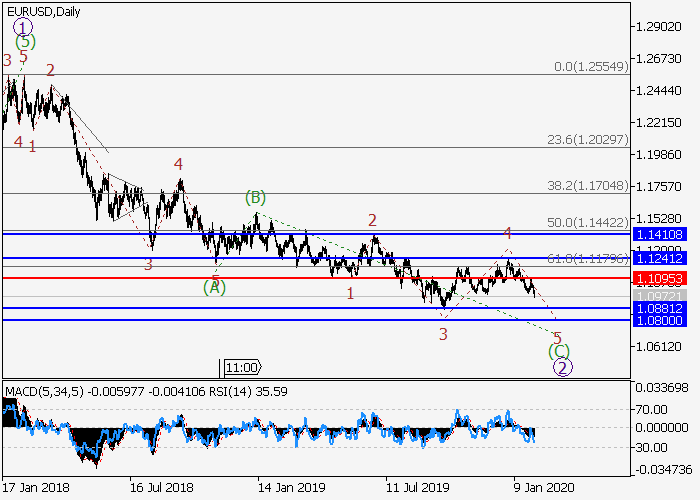Select the 1.10953 red price label
The image size is (700, 500).
[x=659, y=278]
